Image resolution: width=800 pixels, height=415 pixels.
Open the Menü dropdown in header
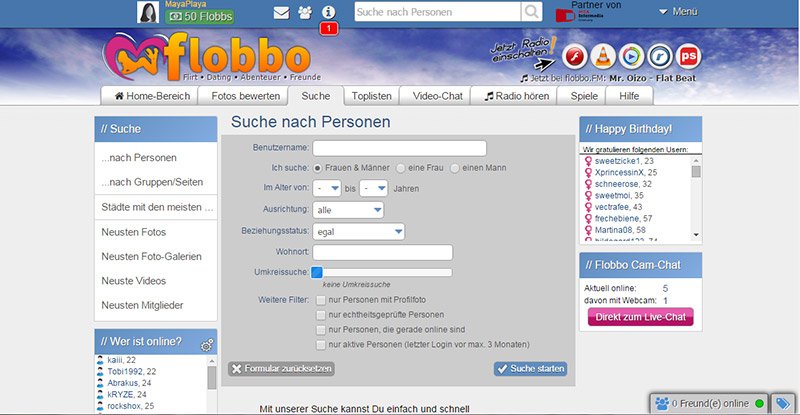(678, 11)
